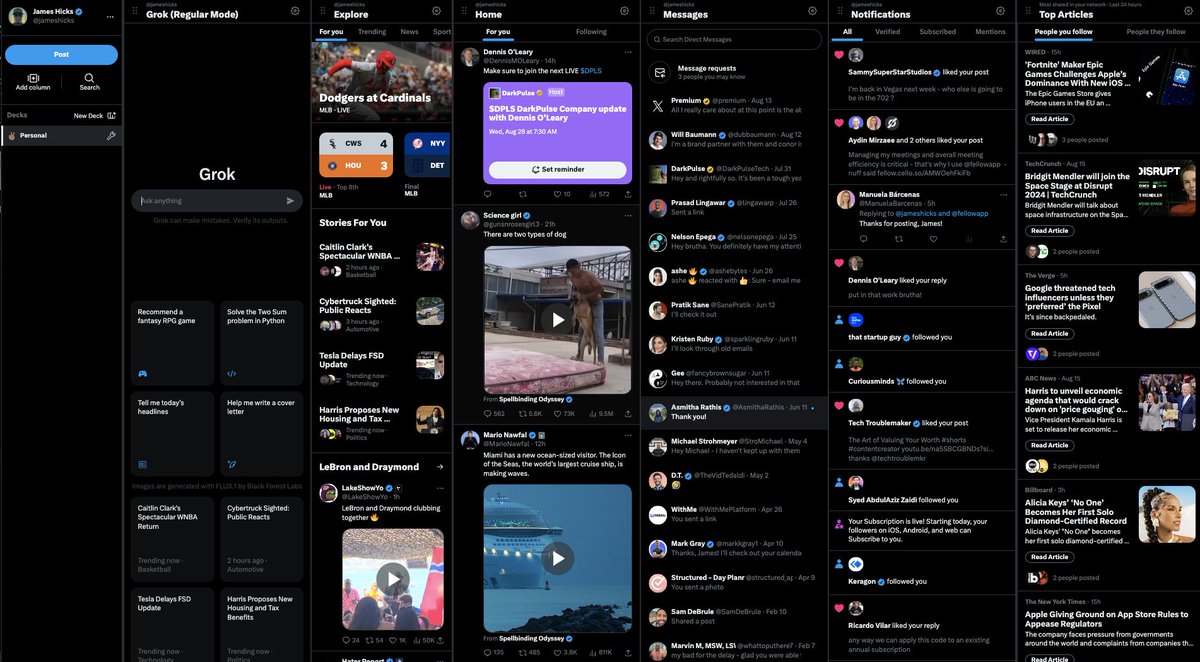The height and width of the screenshot is (662, 1200).
Task: Click the wrench icon on Personal deck
Action: (111, 135)
